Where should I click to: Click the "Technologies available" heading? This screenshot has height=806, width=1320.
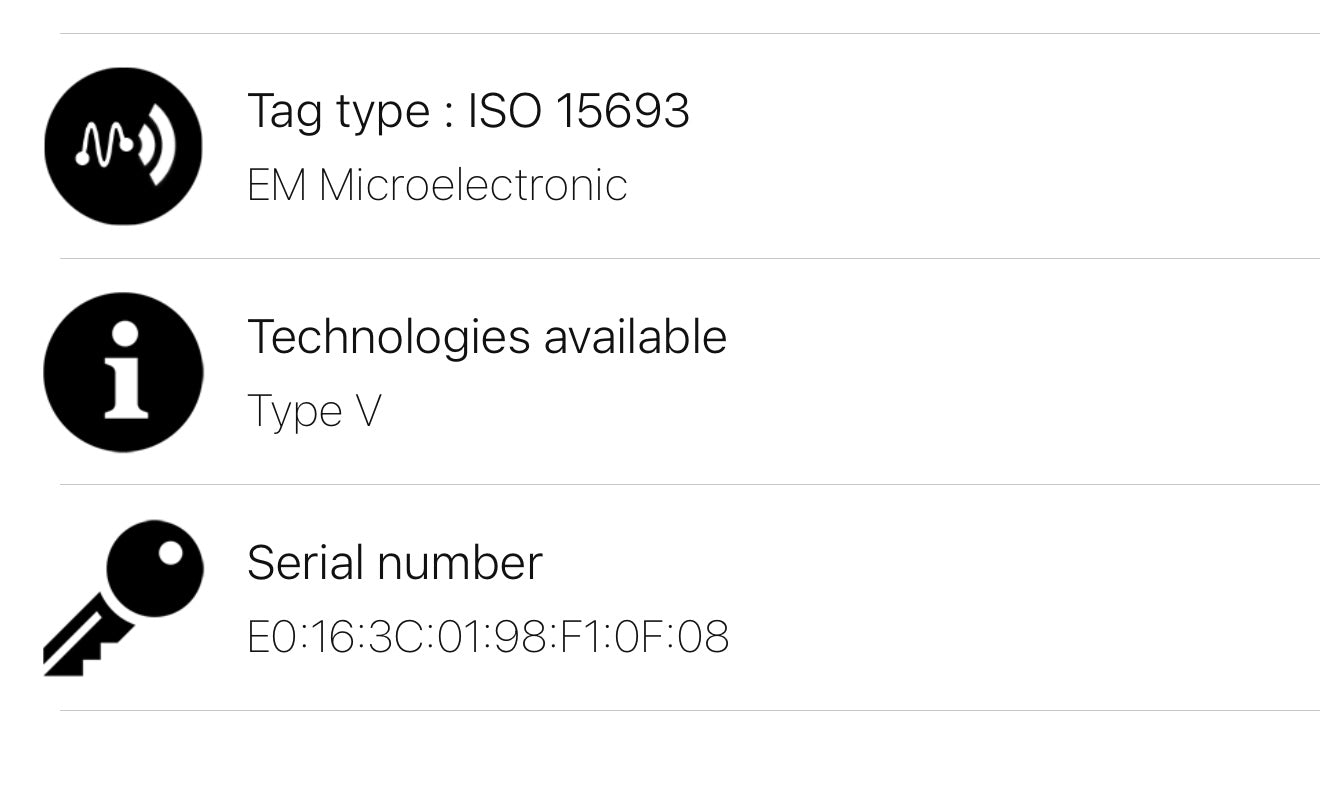[486, 336]
